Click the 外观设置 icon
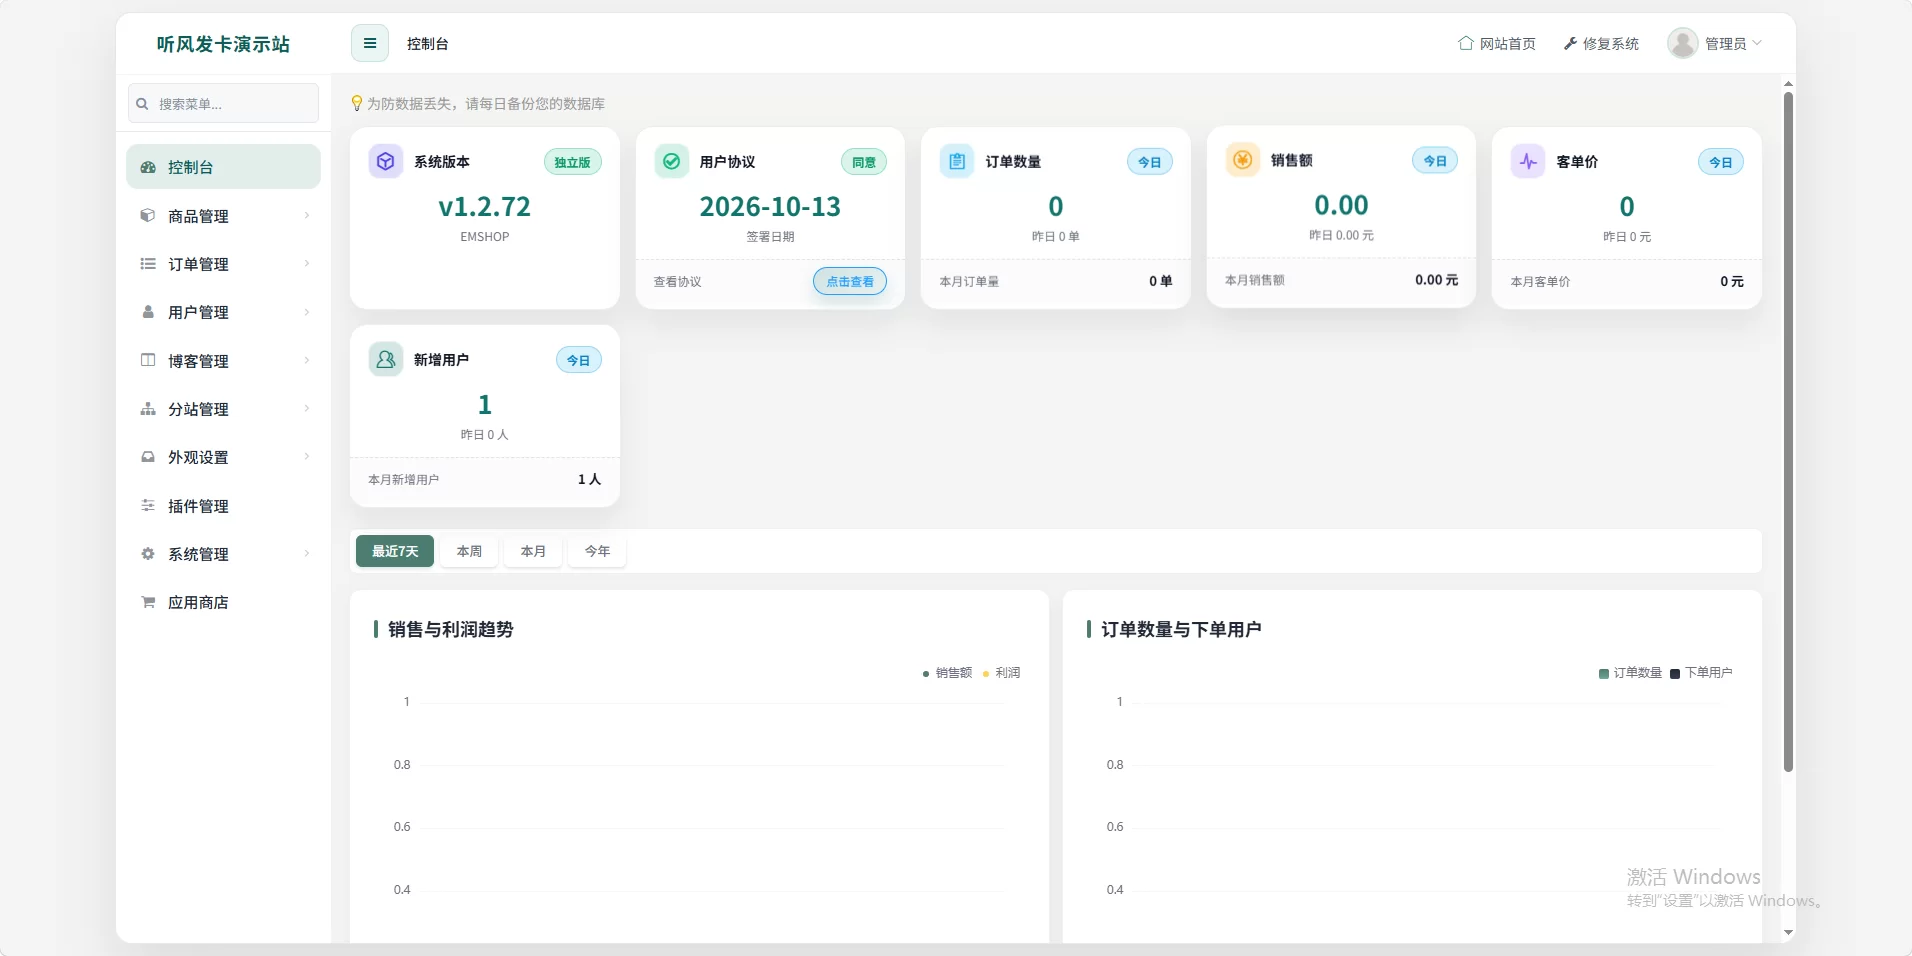 click(x=148, y=457)
